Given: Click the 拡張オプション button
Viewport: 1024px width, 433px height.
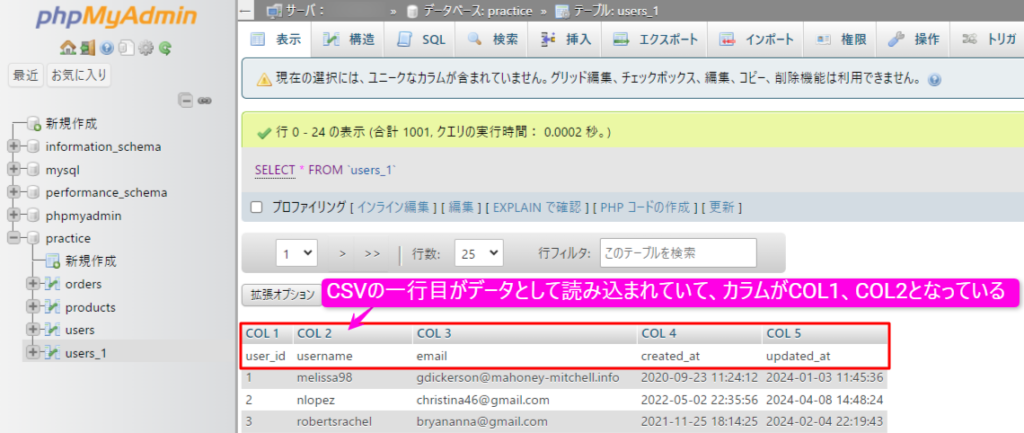Looking at the screenshot, I should (281, 295).
